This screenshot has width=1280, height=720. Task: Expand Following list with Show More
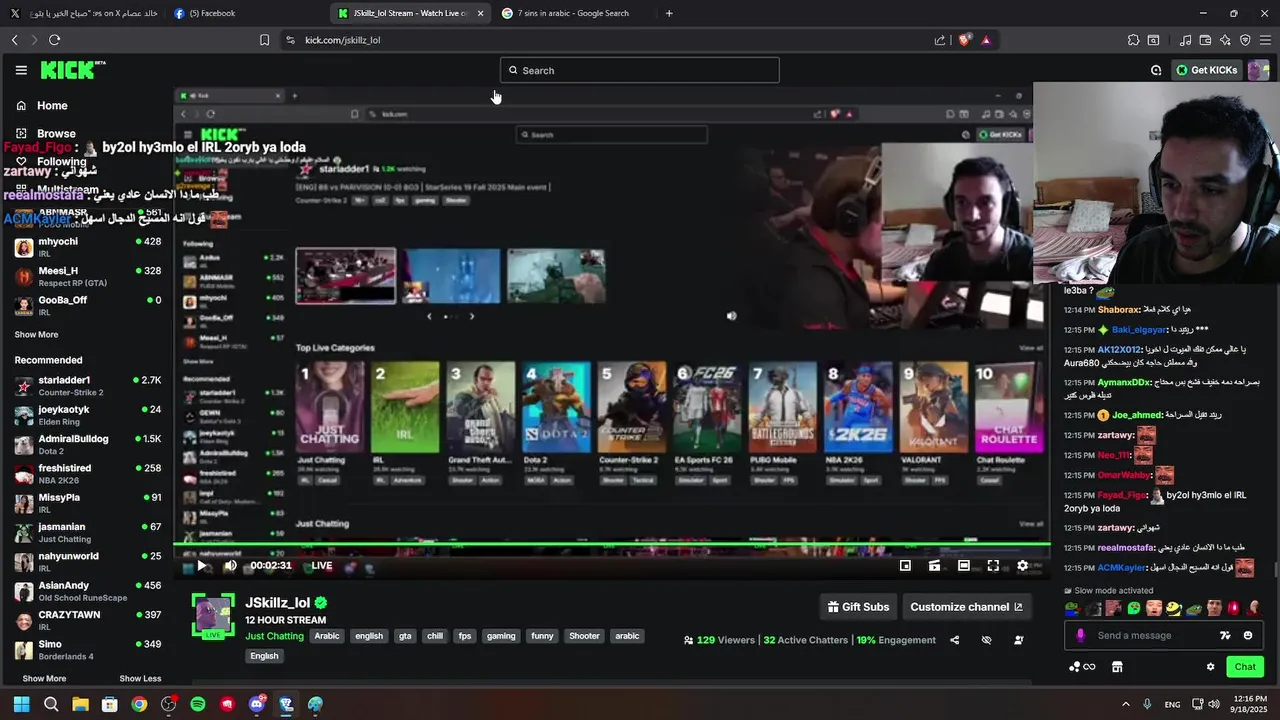click(36, 335)
